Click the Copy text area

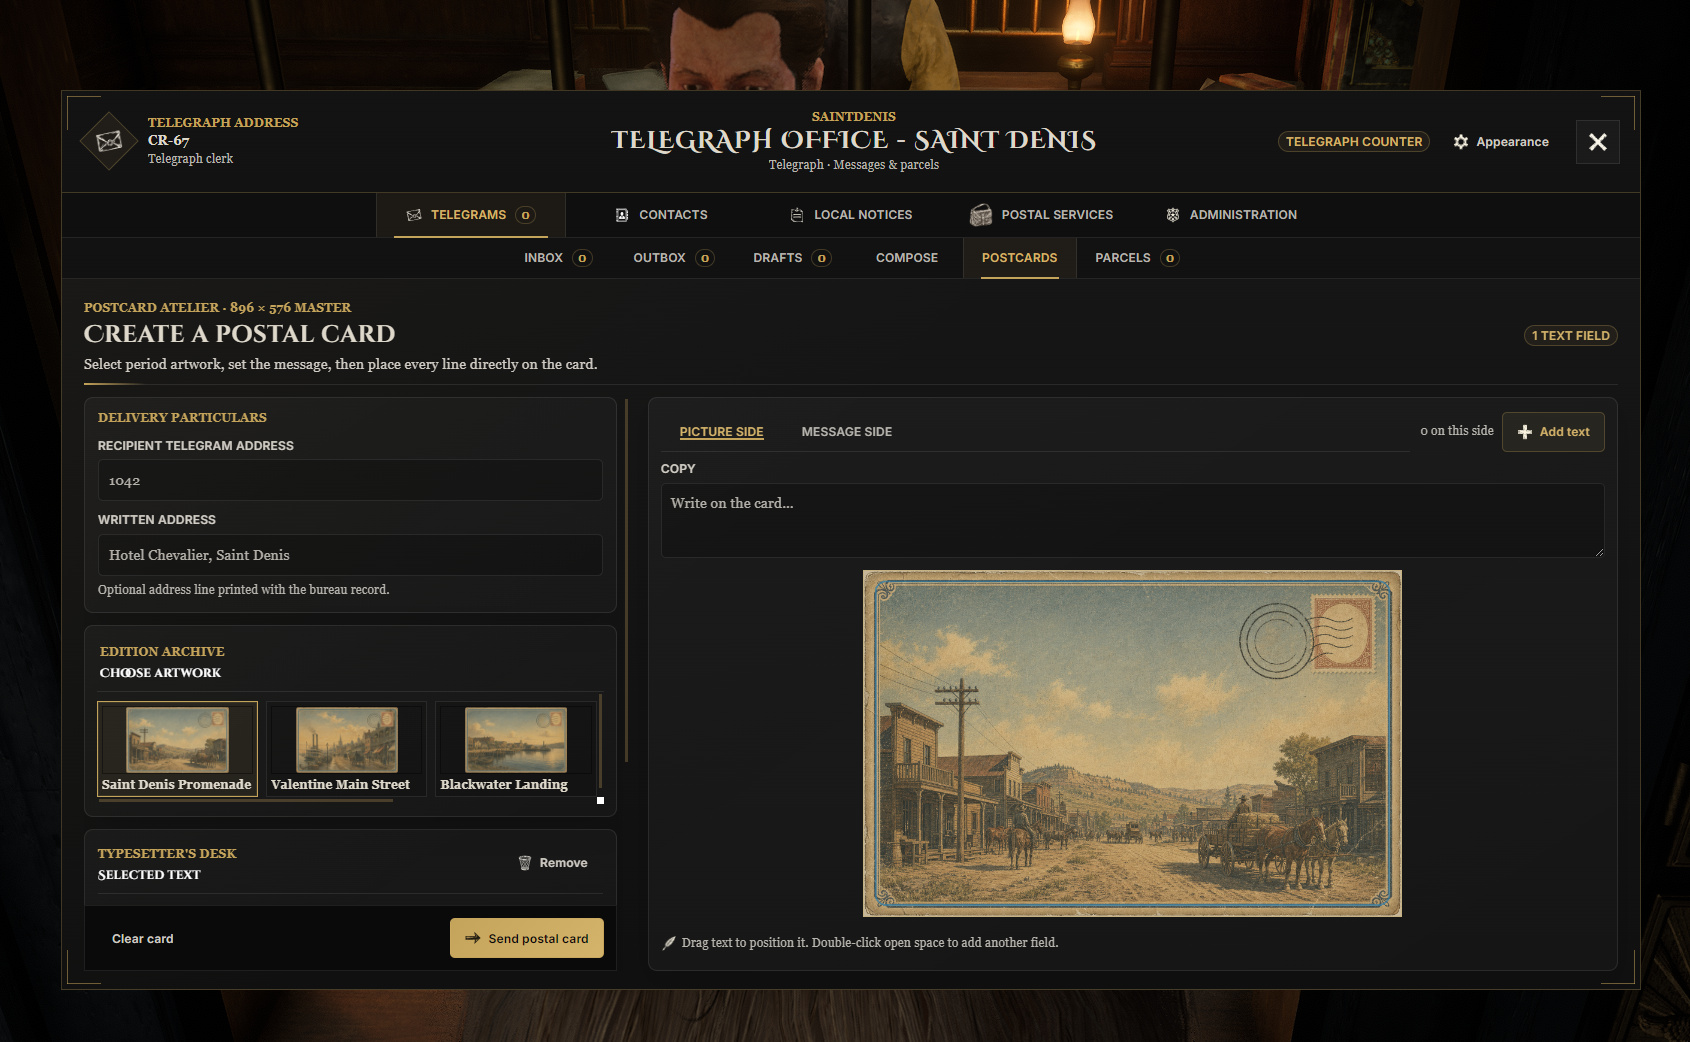tap(1133, 520)
